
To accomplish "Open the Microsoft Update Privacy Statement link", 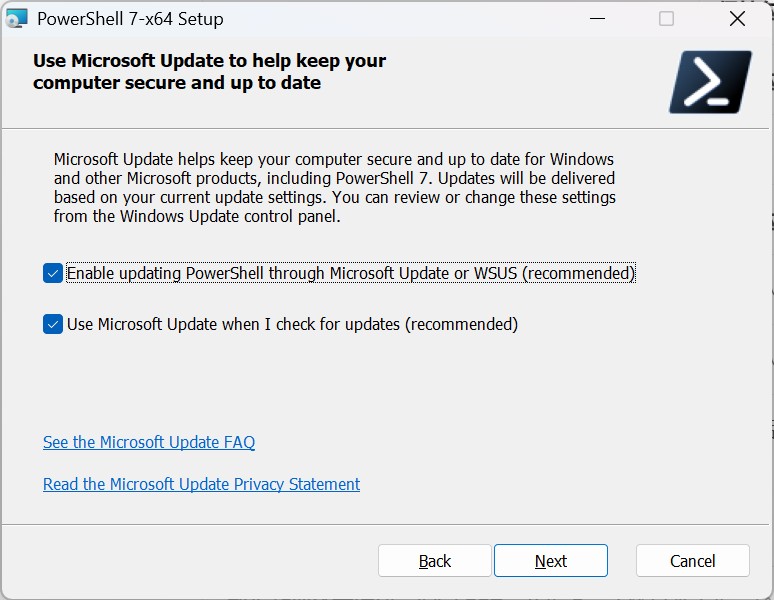I will tap(201, 484).
